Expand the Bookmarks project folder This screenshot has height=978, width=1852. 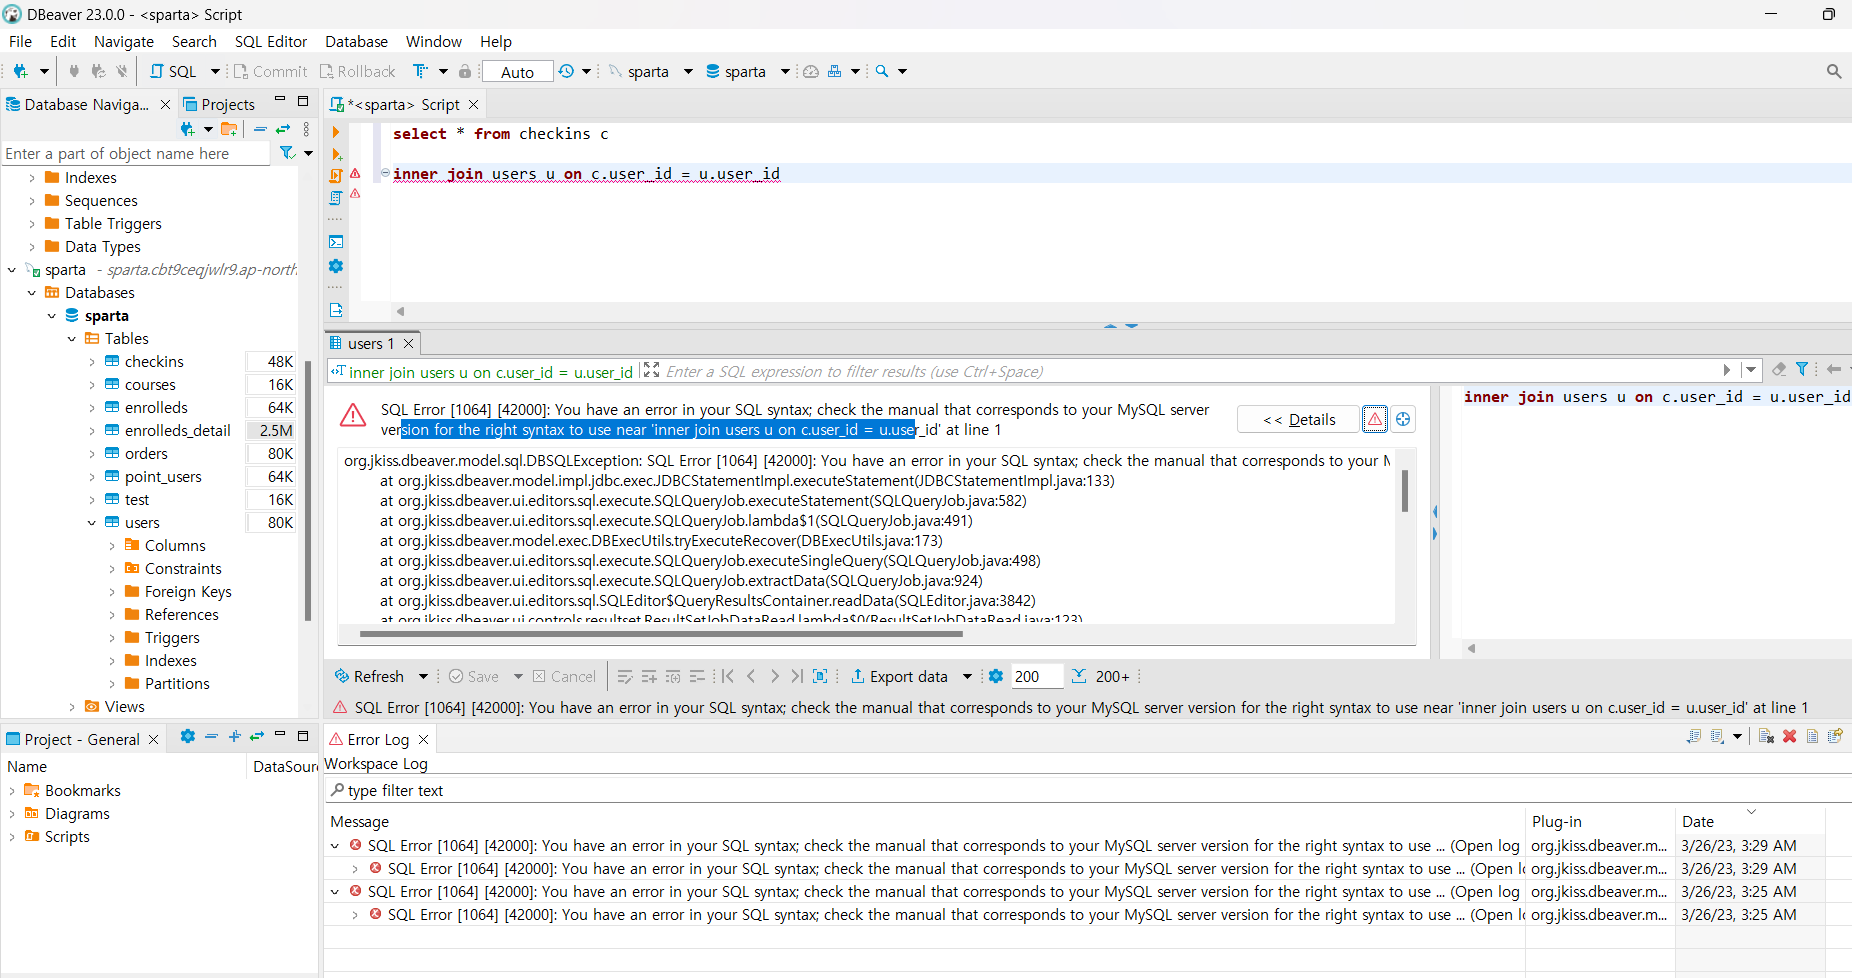point(12,791)
